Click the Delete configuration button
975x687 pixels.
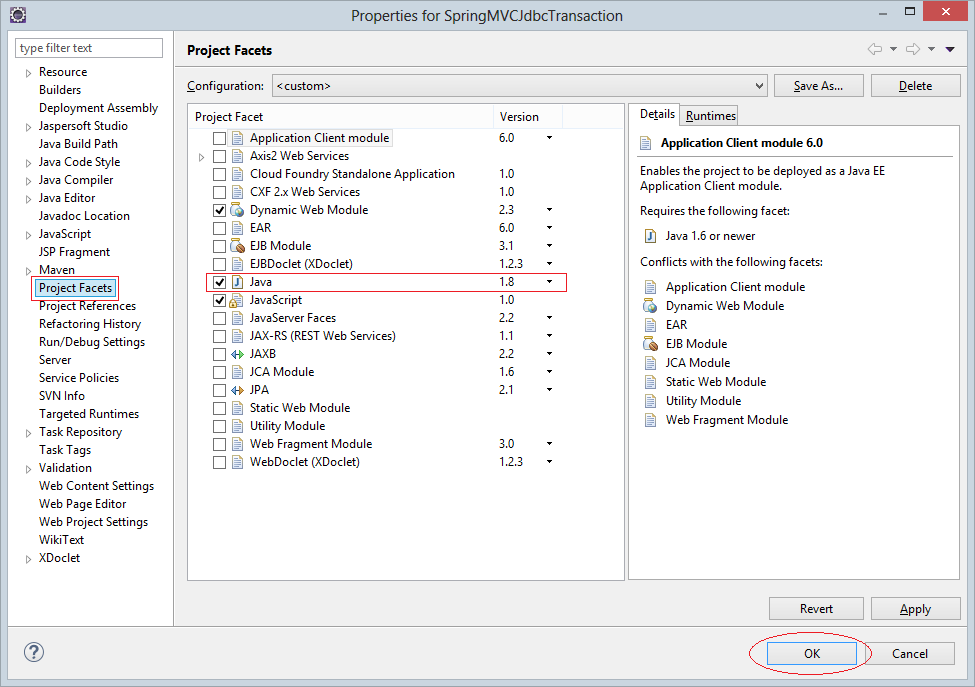coord(915,86)
